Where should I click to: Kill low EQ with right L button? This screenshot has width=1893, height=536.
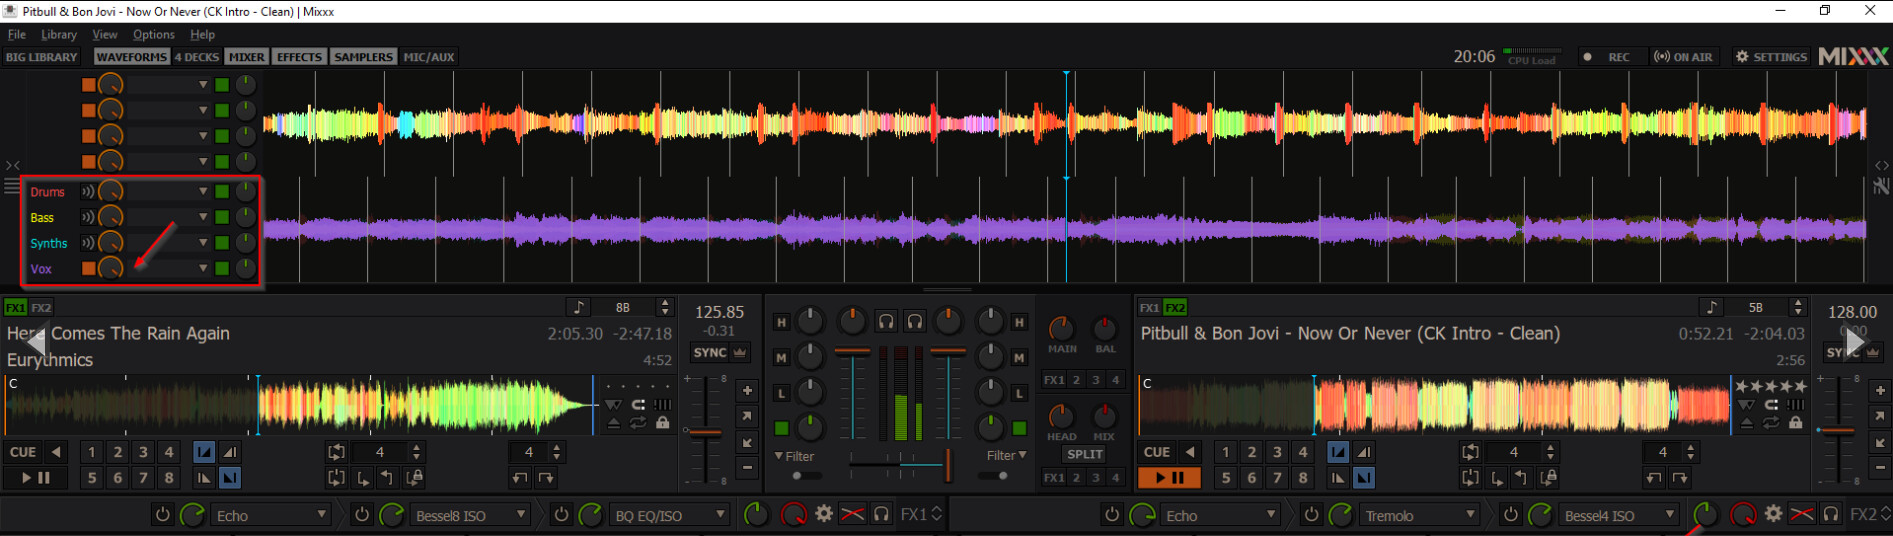click(1019, 393)
